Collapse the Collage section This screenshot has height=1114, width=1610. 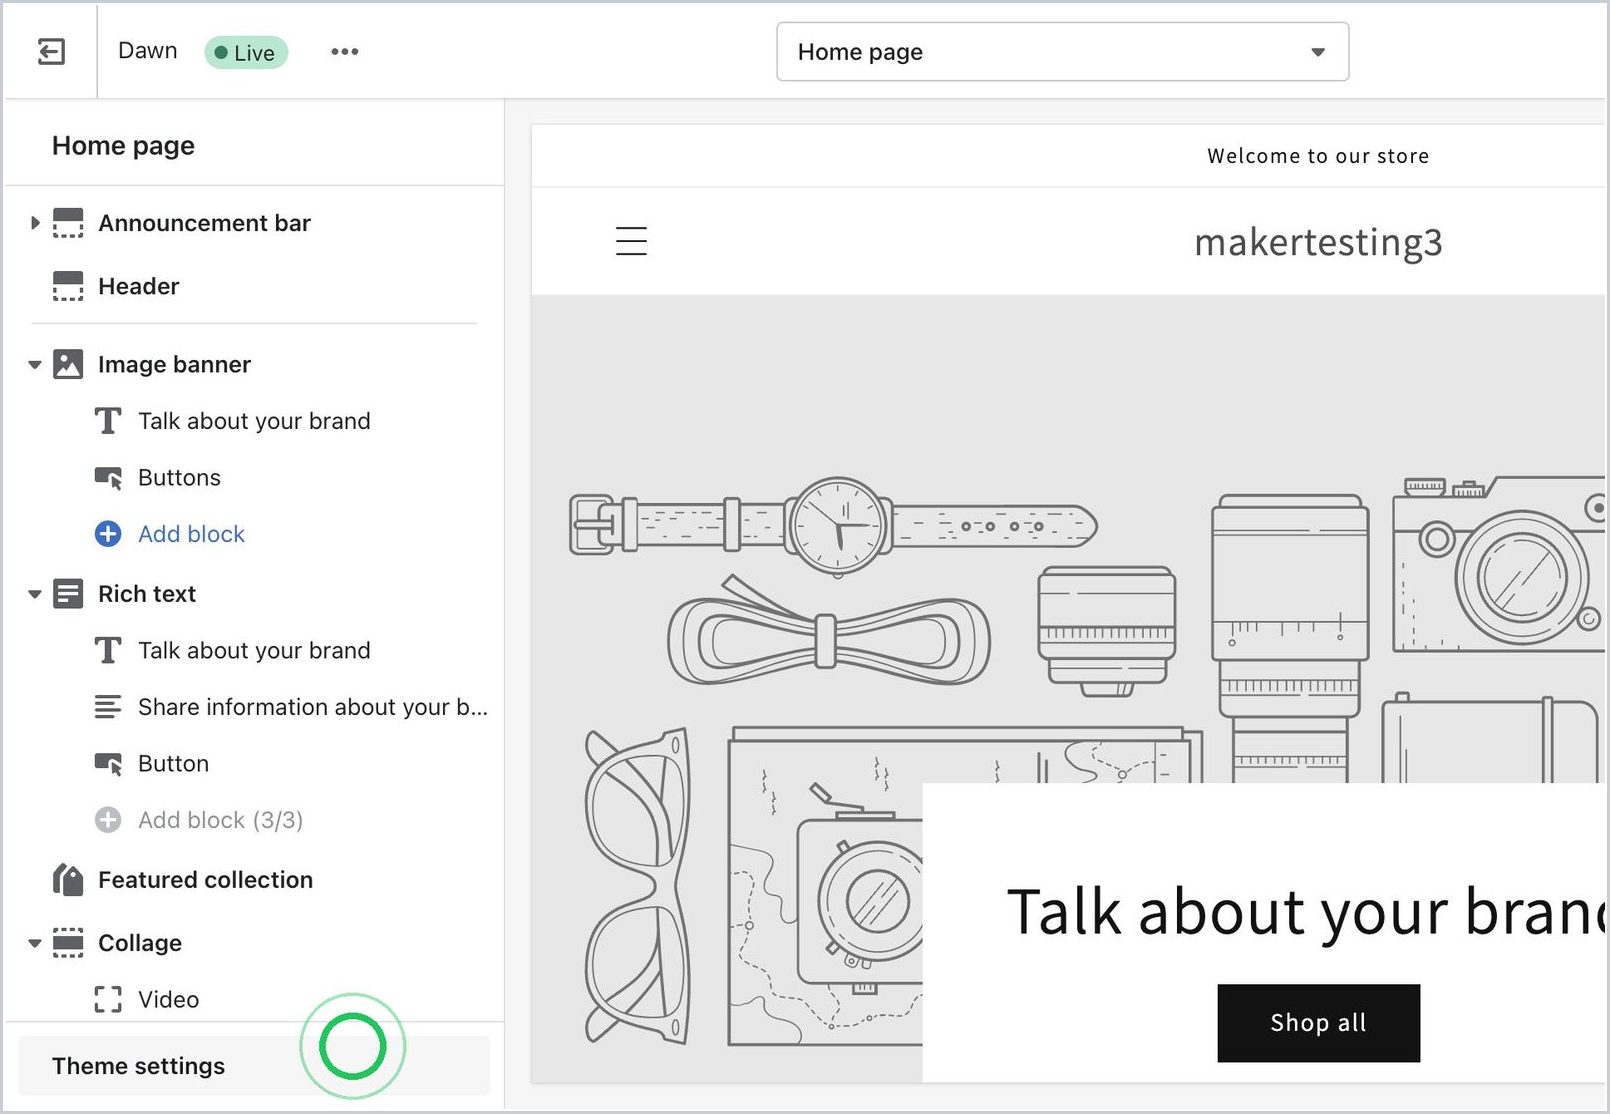(35, 943)
